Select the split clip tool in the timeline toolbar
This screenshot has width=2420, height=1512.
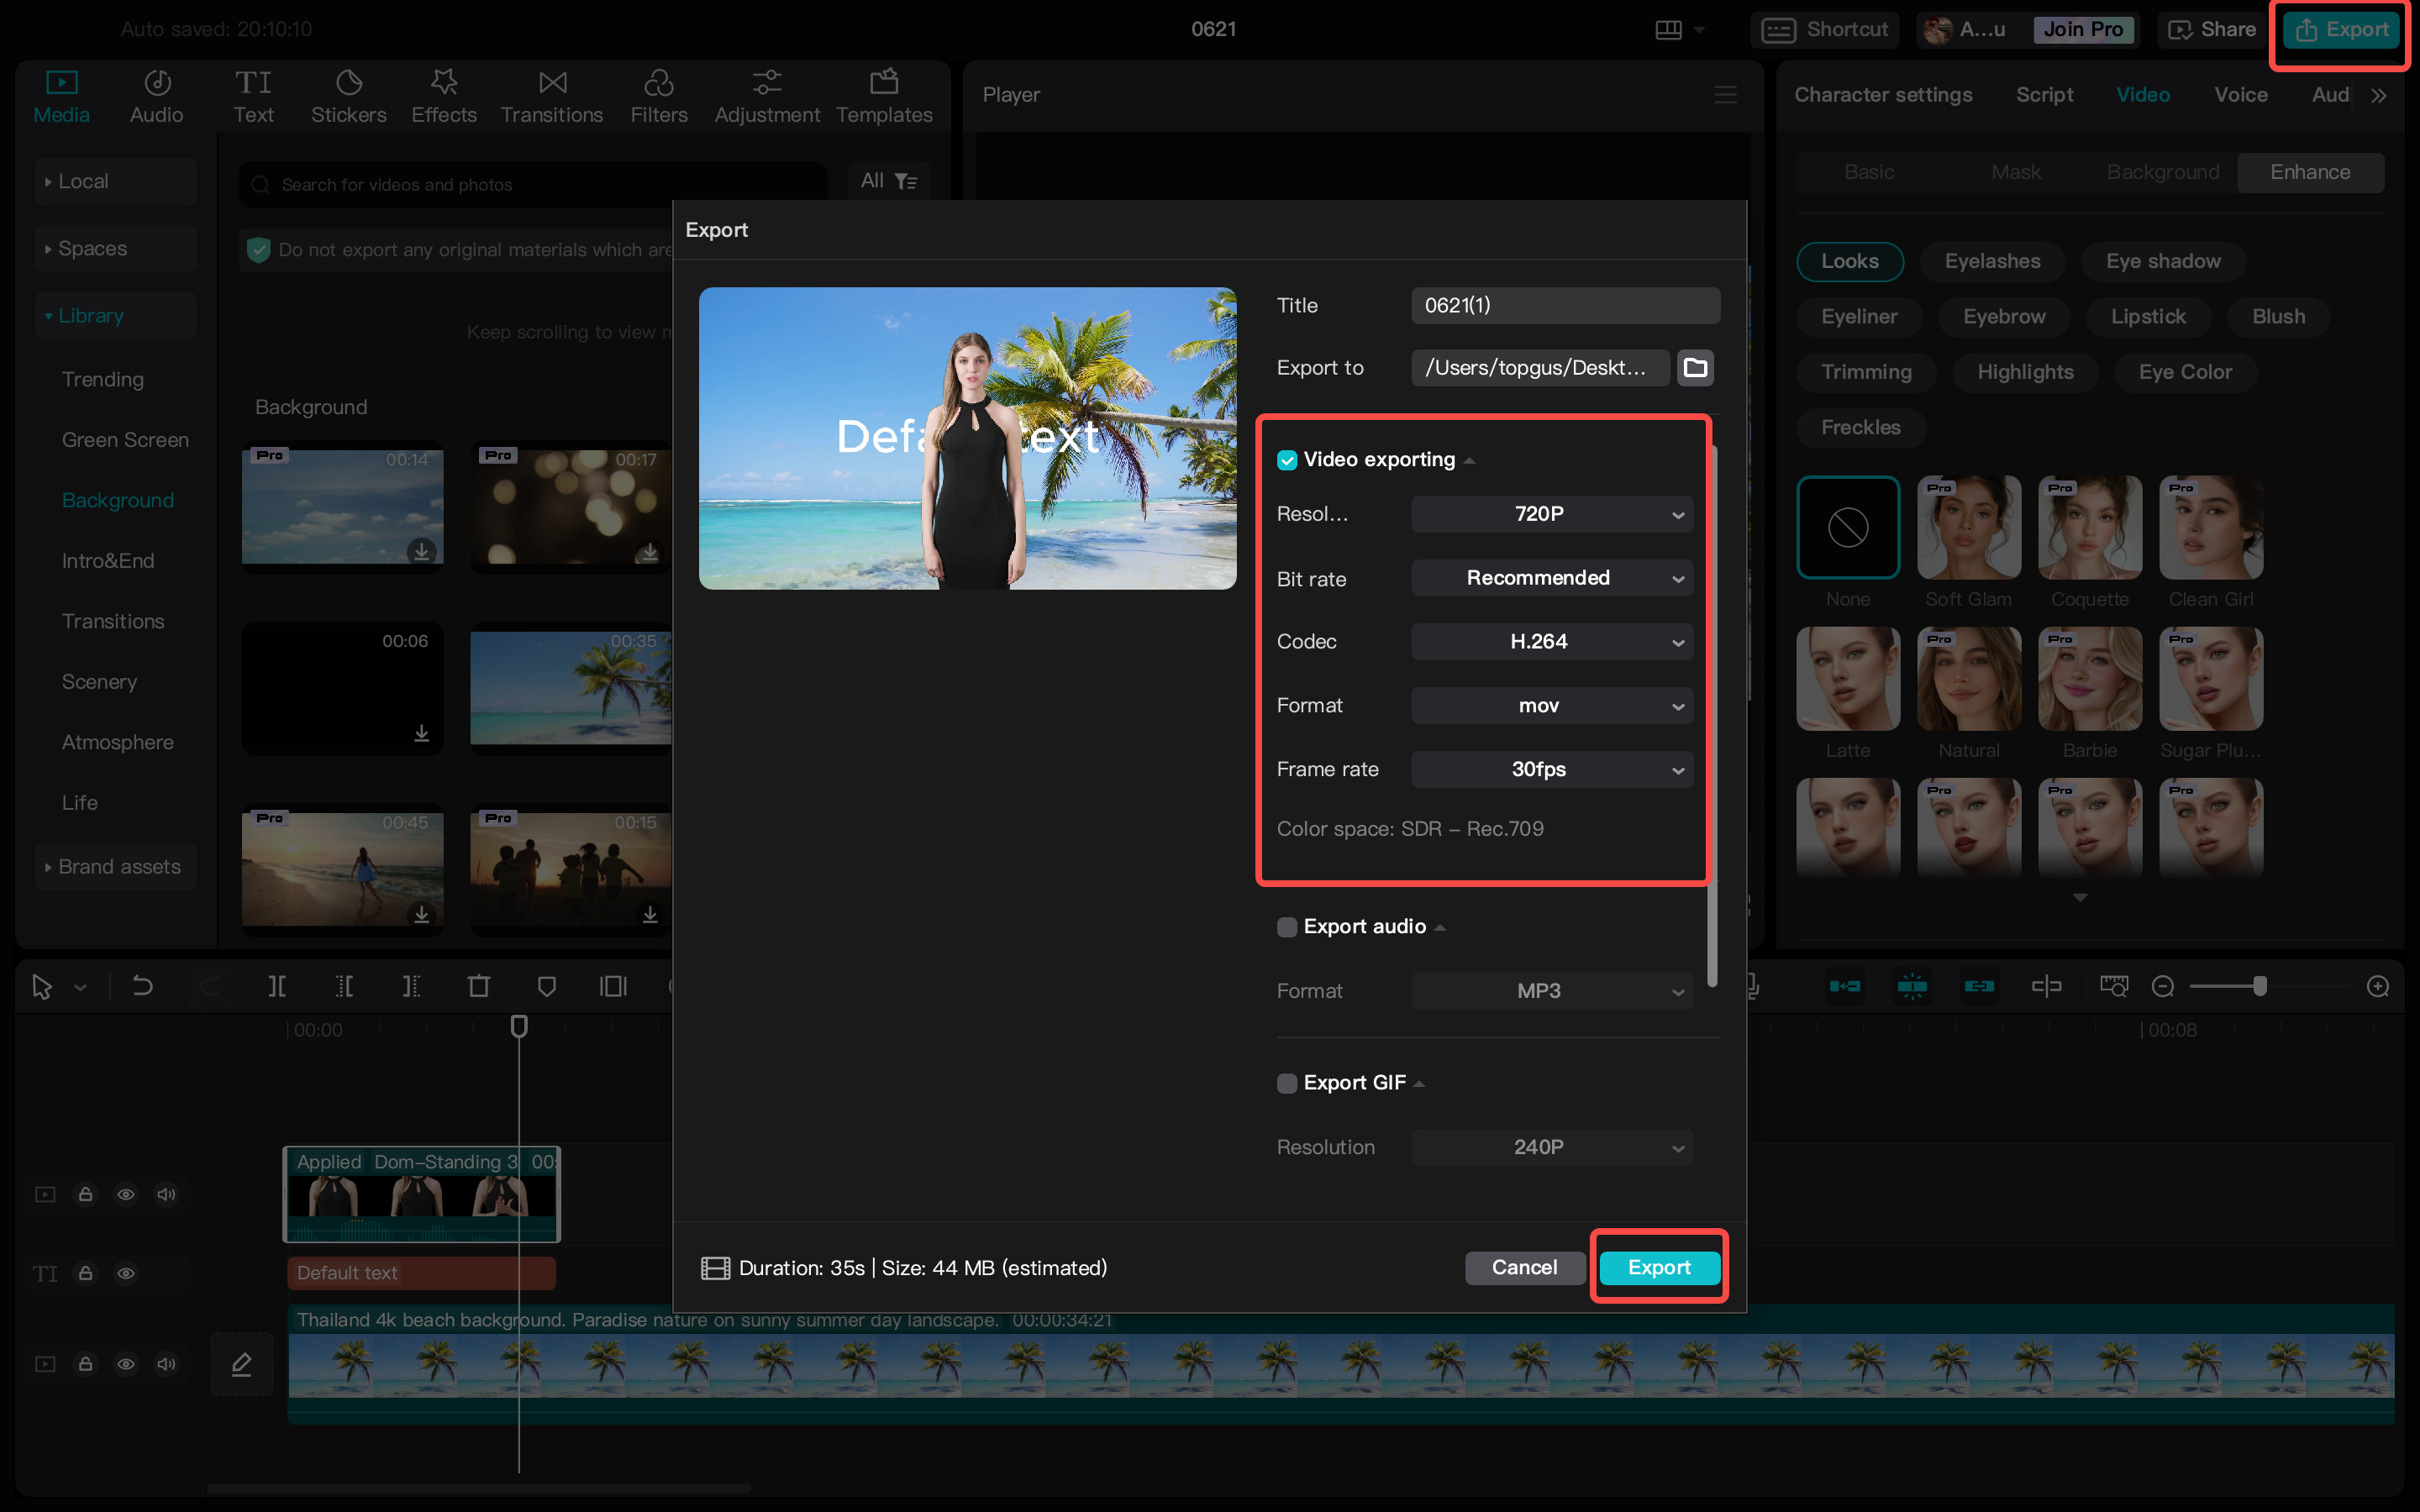click(277, 987)
